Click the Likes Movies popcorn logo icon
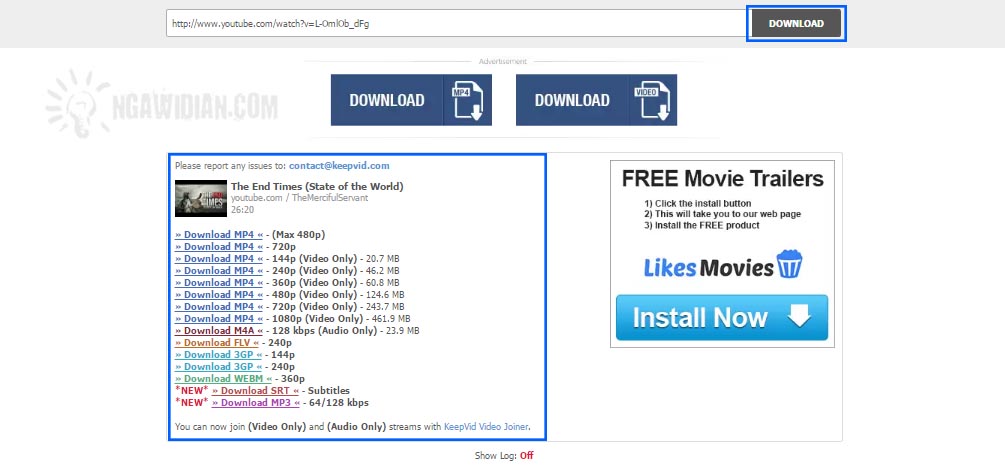 tap(790, 265)
